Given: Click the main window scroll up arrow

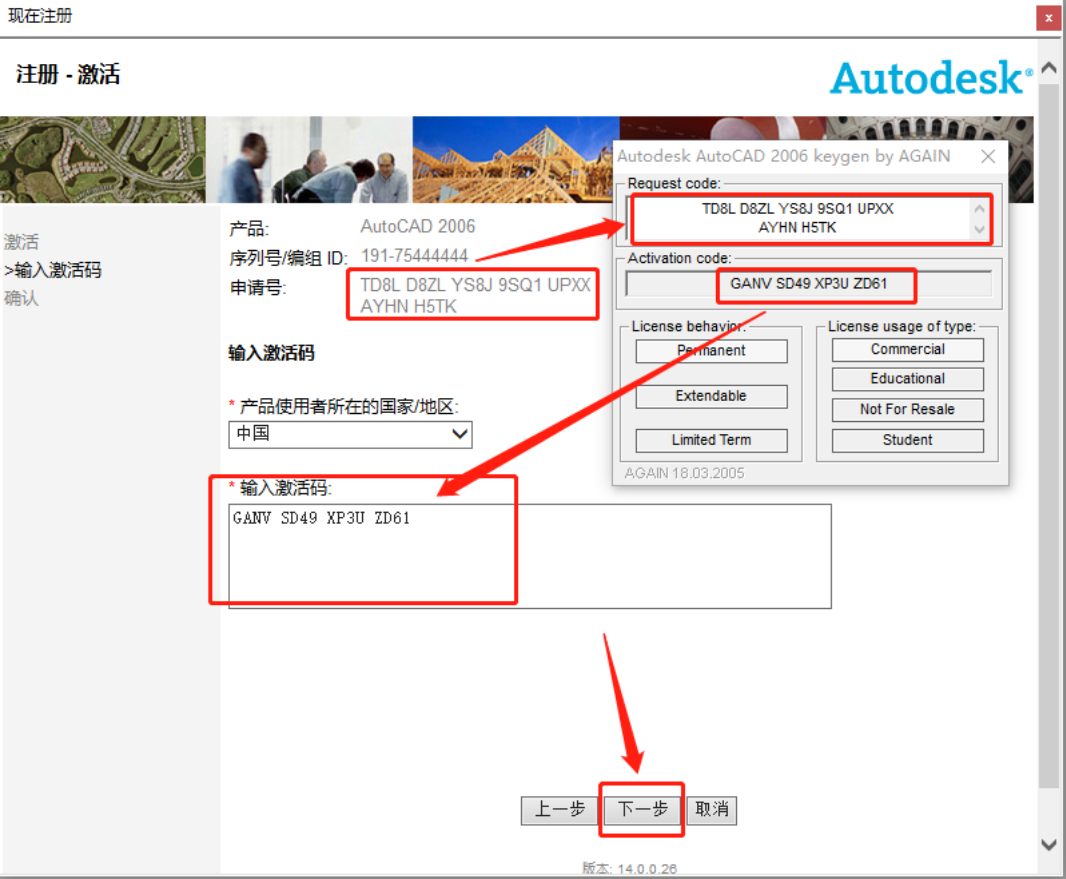Looking at the screenshot, I should point(1048,69).
